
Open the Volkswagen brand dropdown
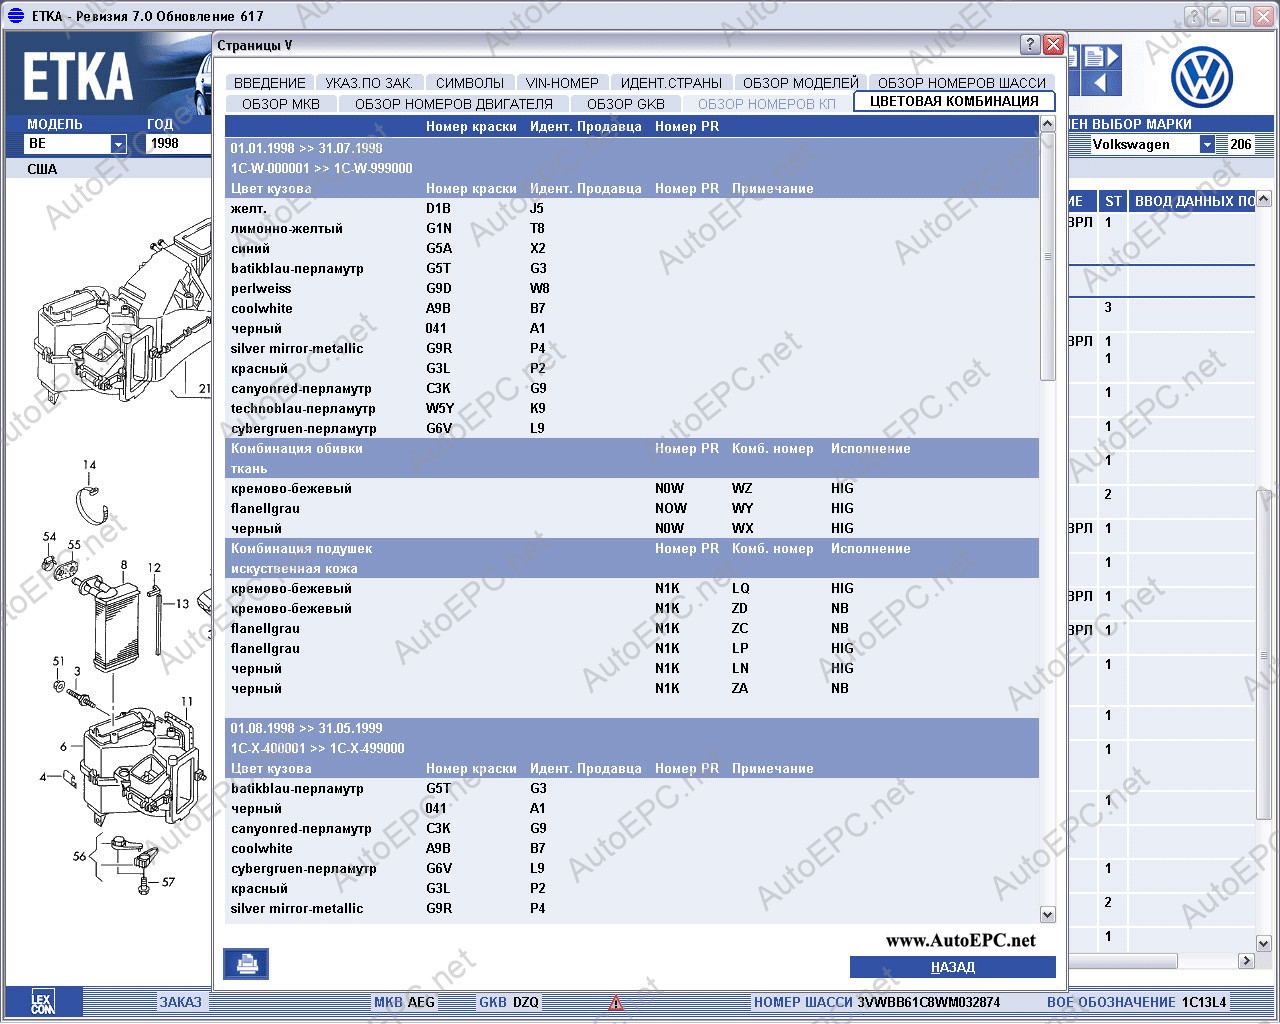(1207, 145)
